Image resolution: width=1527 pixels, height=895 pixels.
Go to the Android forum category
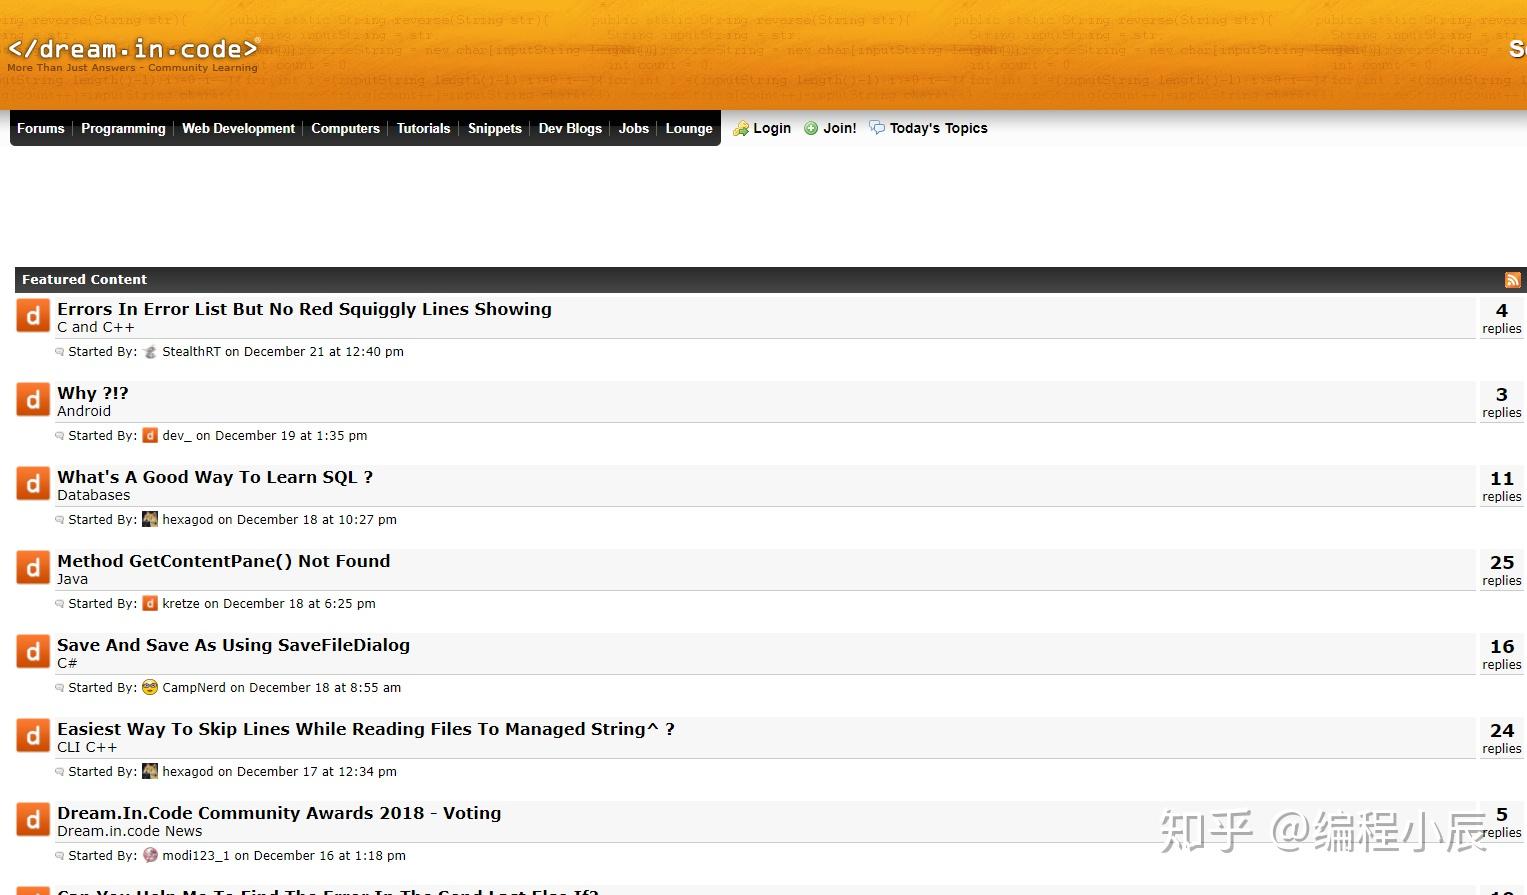point(84,411)
